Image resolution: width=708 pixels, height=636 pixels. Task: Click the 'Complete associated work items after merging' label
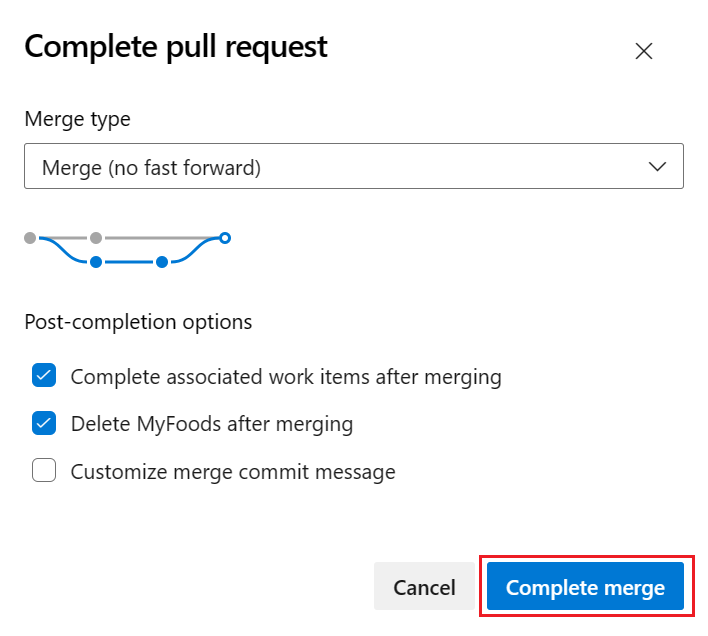pos(286,377)
